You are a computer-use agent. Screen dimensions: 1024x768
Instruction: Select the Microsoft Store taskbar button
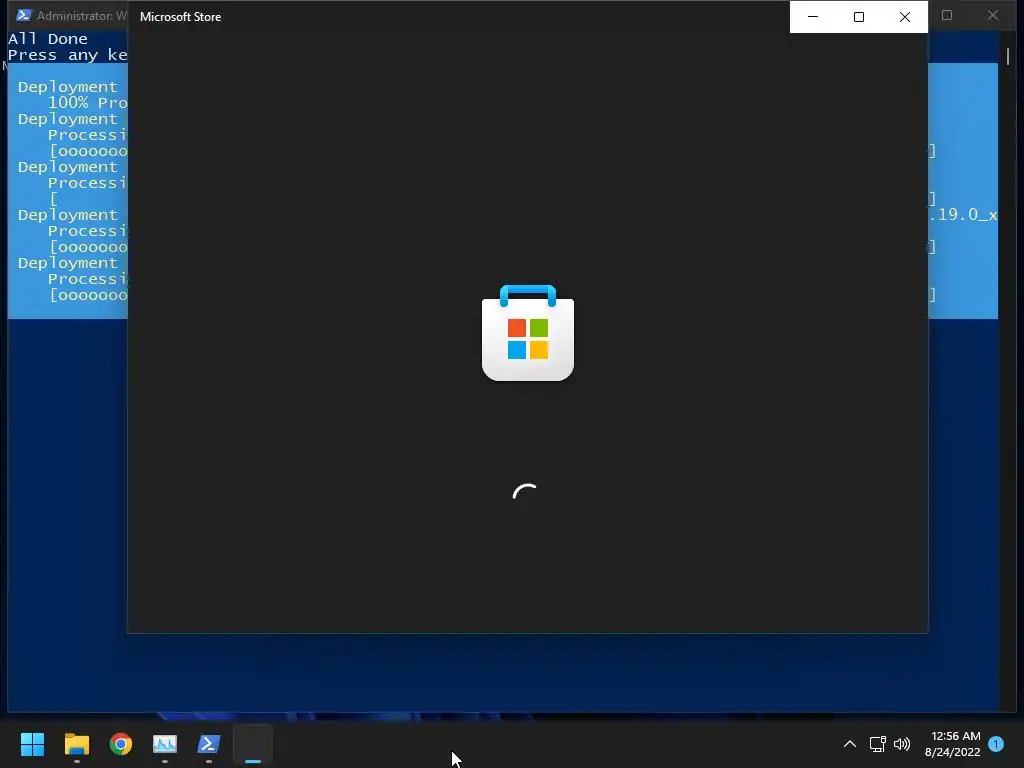[x=253, y=744]
